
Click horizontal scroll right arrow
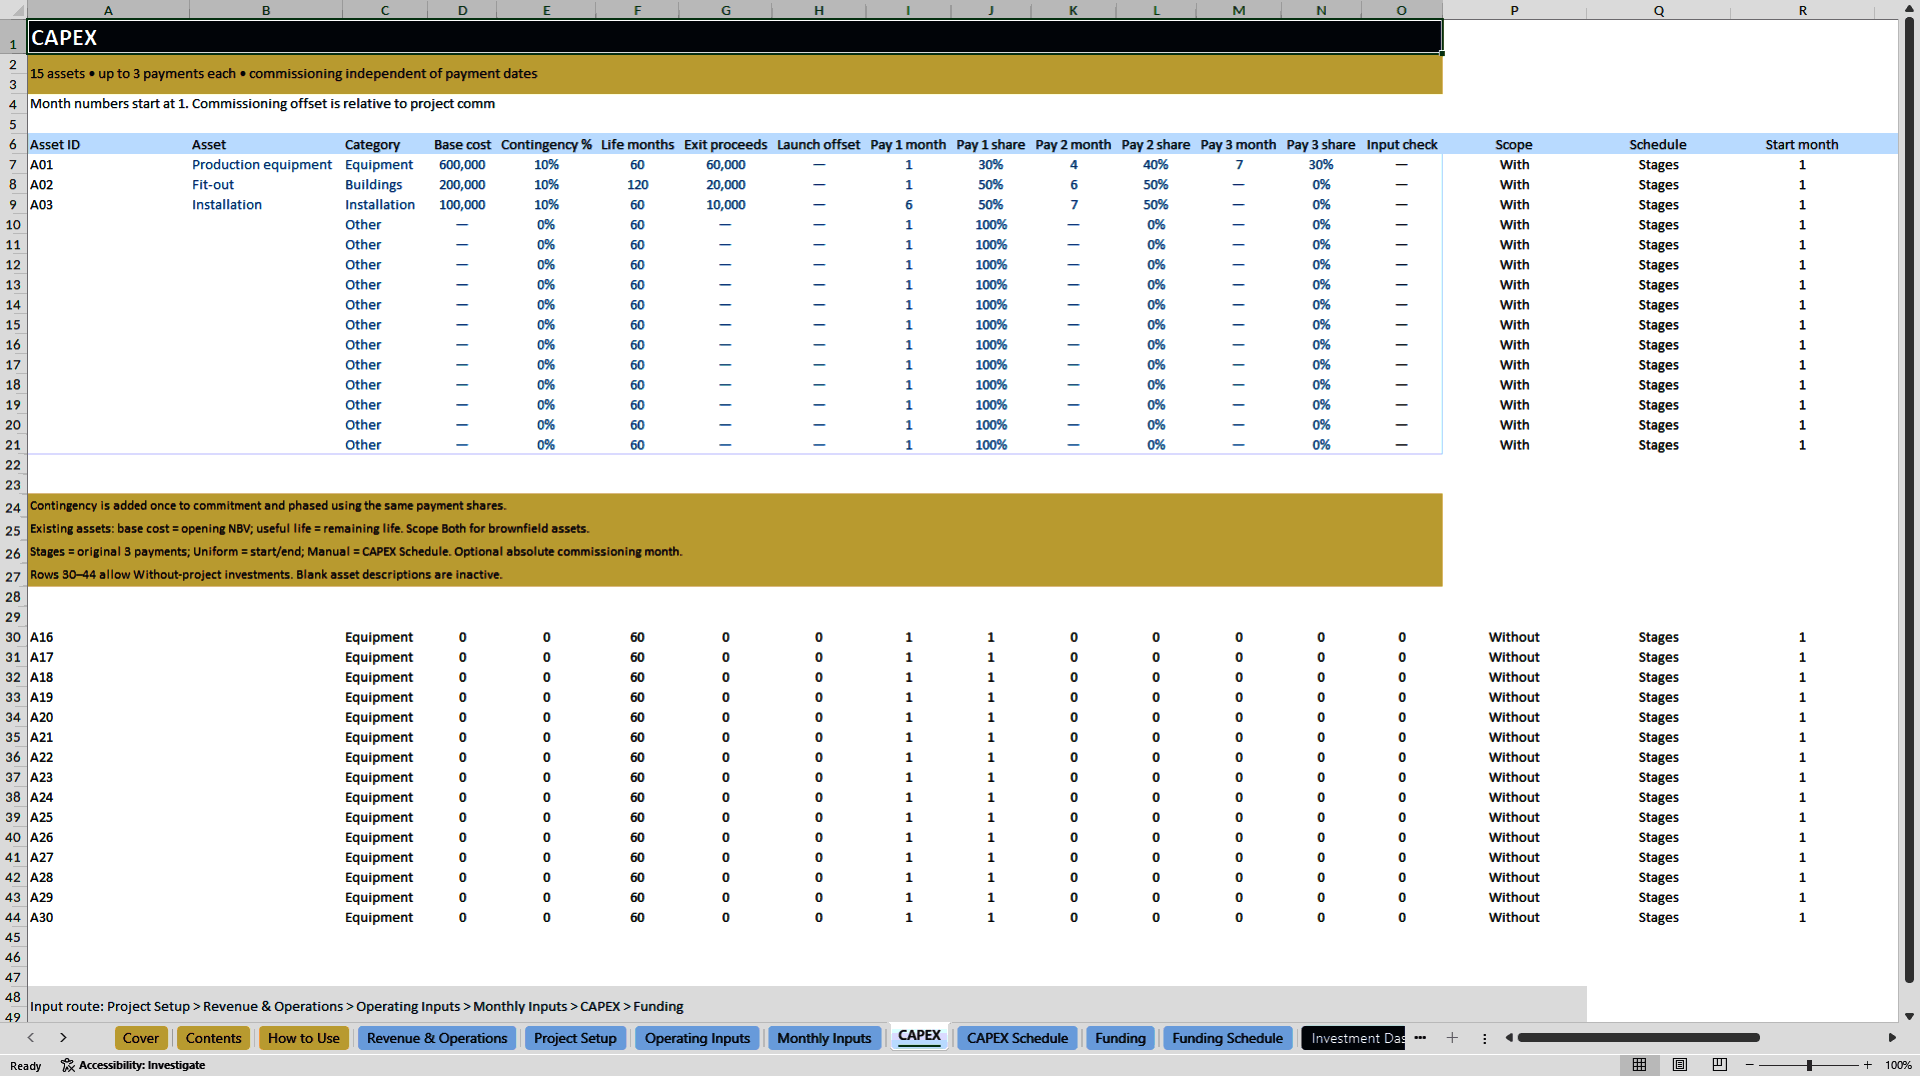pyautogui.click(x=1892, y=1038)
